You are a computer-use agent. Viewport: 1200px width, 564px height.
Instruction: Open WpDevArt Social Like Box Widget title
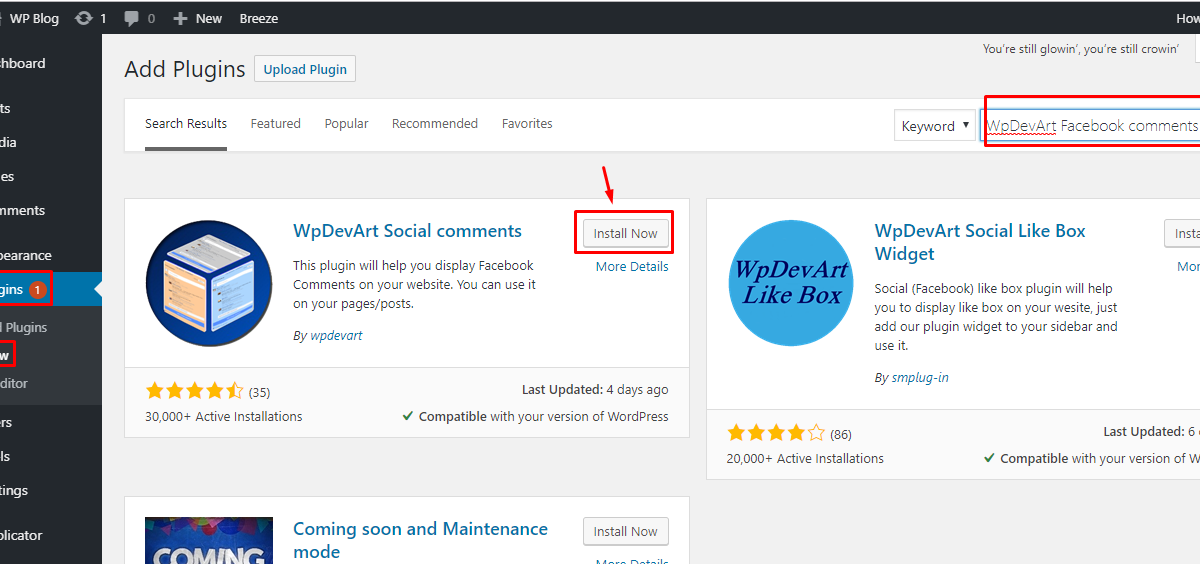tap(980, 242)
